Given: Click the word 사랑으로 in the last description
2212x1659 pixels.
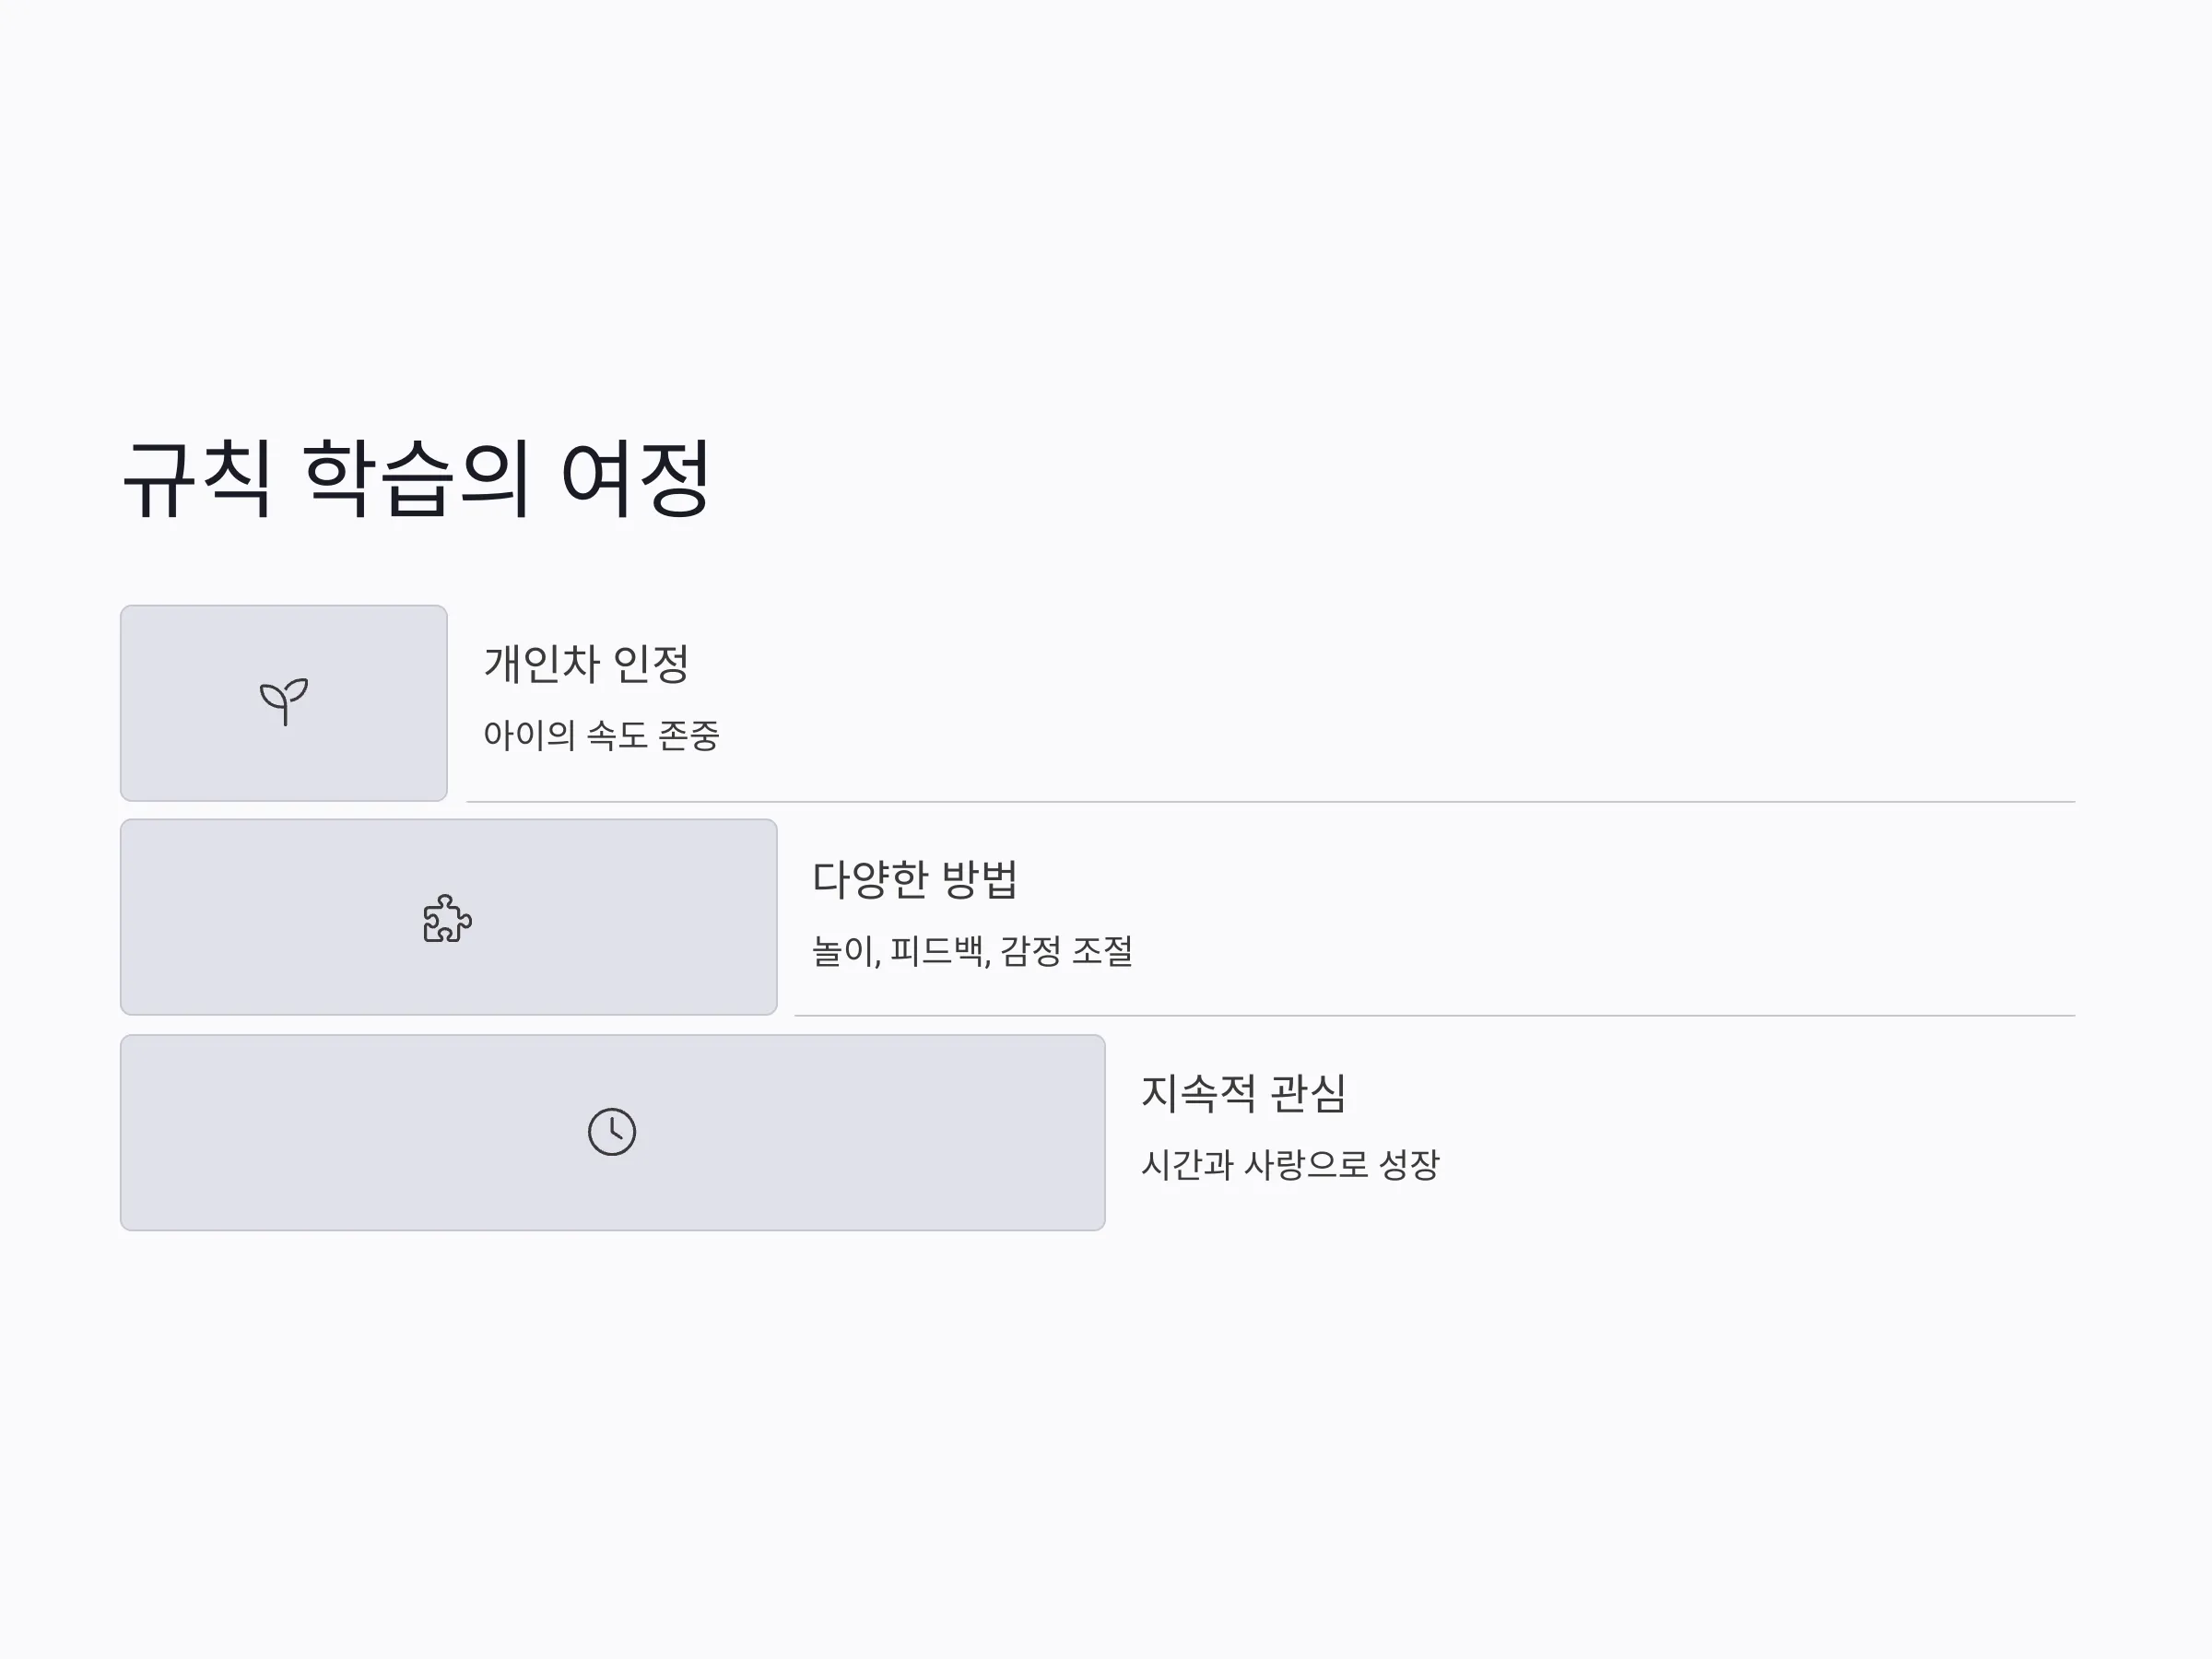Looking at the screenshot, I should 1305,1164.
